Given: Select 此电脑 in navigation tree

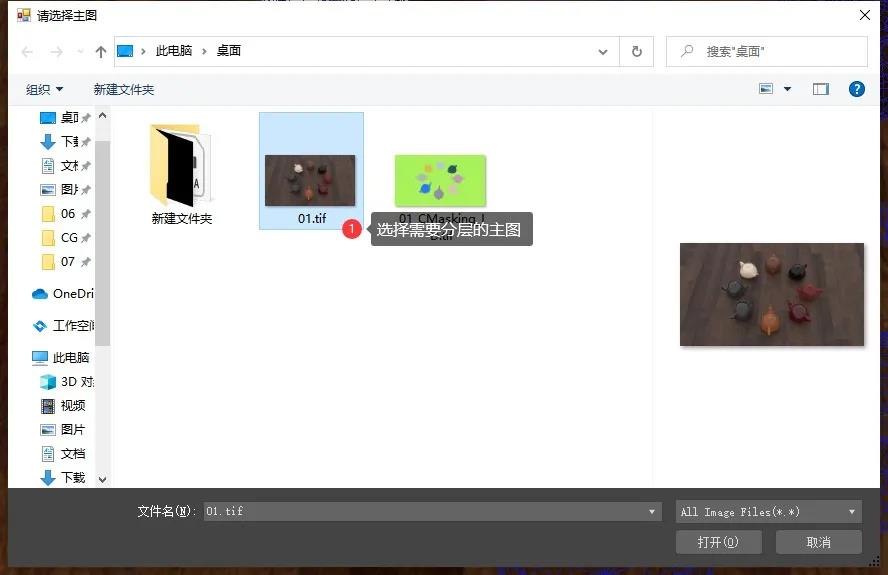Looking at the screenshot, I should [x=70, y=358].
